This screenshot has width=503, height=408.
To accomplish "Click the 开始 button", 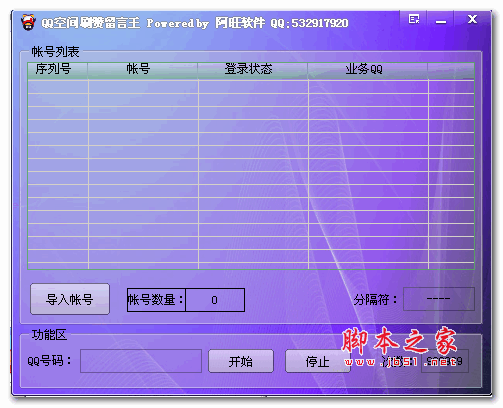I will coord(241,361).
